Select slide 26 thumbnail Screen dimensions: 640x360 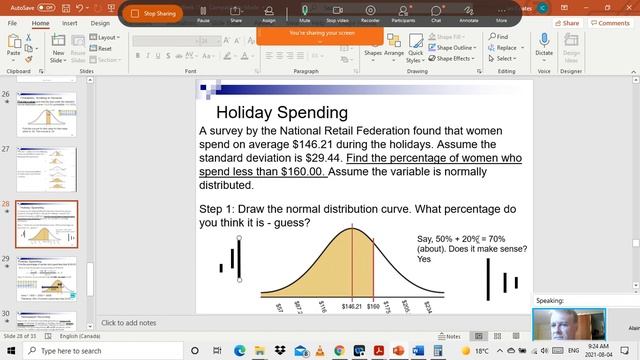coord(47,114)
